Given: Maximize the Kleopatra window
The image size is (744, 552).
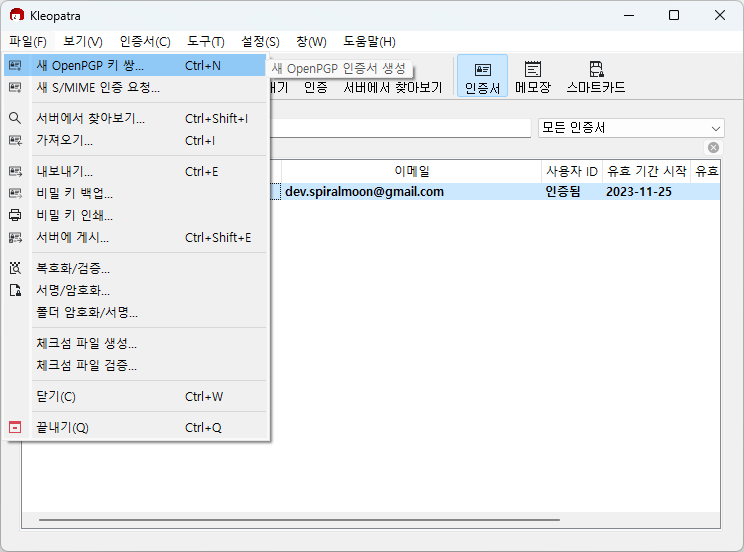Looking at the screenshot, I should coord(674,15).
